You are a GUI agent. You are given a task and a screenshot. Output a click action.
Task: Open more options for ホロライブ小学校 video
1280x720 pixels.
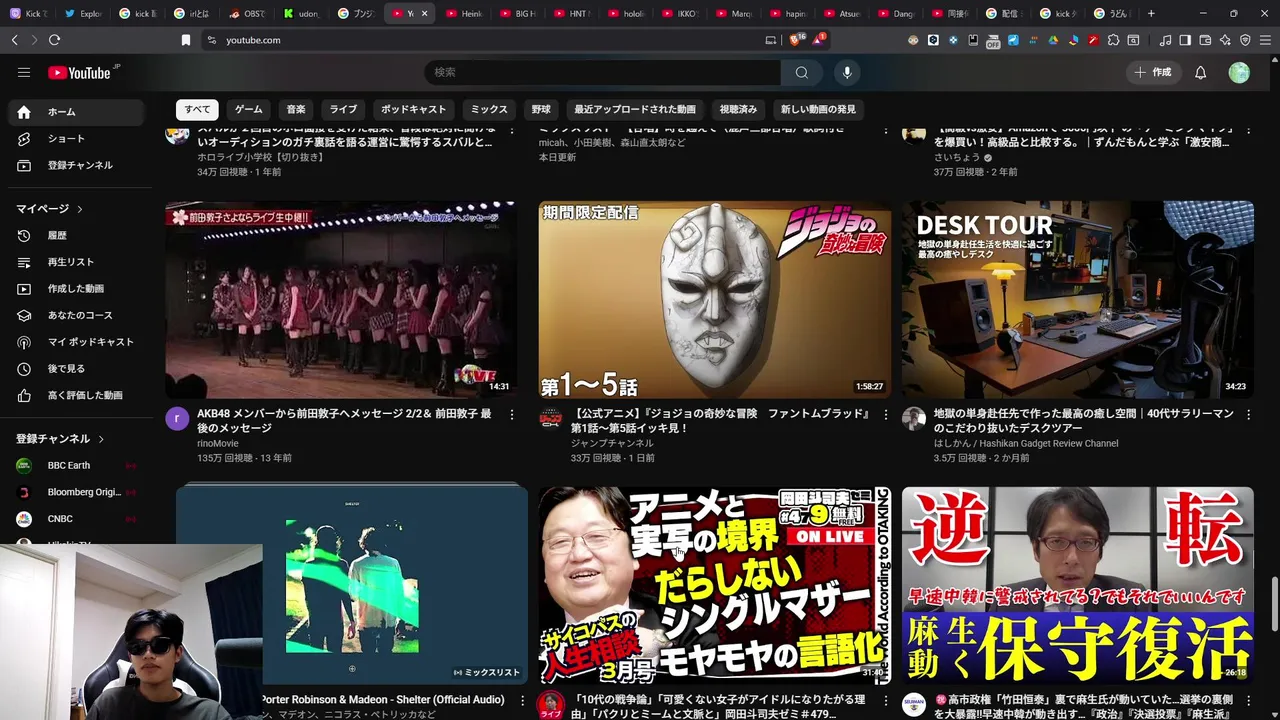pyautogui.click(x=512, y=130)
